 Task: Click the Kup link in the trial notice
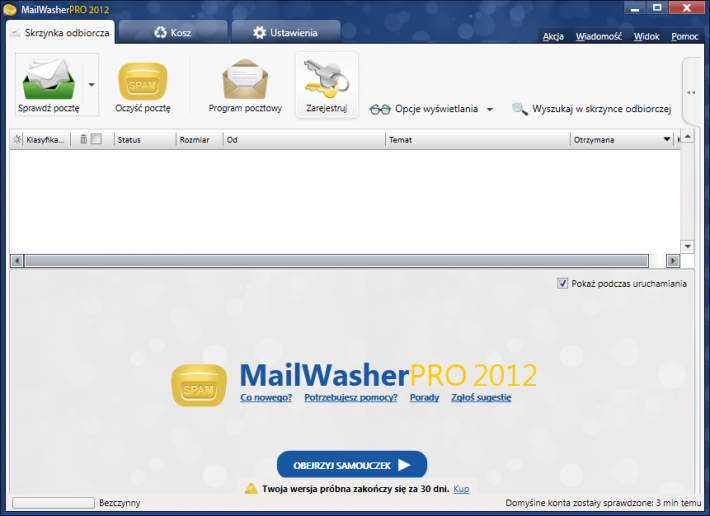pyautogui.click(x=461, y=489)
